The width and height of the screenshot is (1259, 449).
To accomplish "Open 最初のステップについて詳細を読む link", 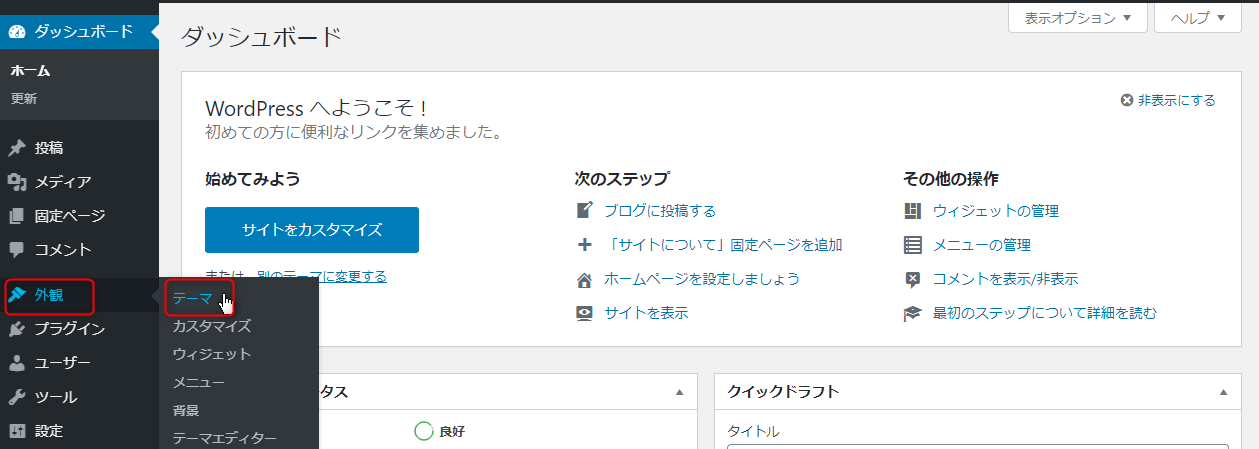I will 1045,313.
